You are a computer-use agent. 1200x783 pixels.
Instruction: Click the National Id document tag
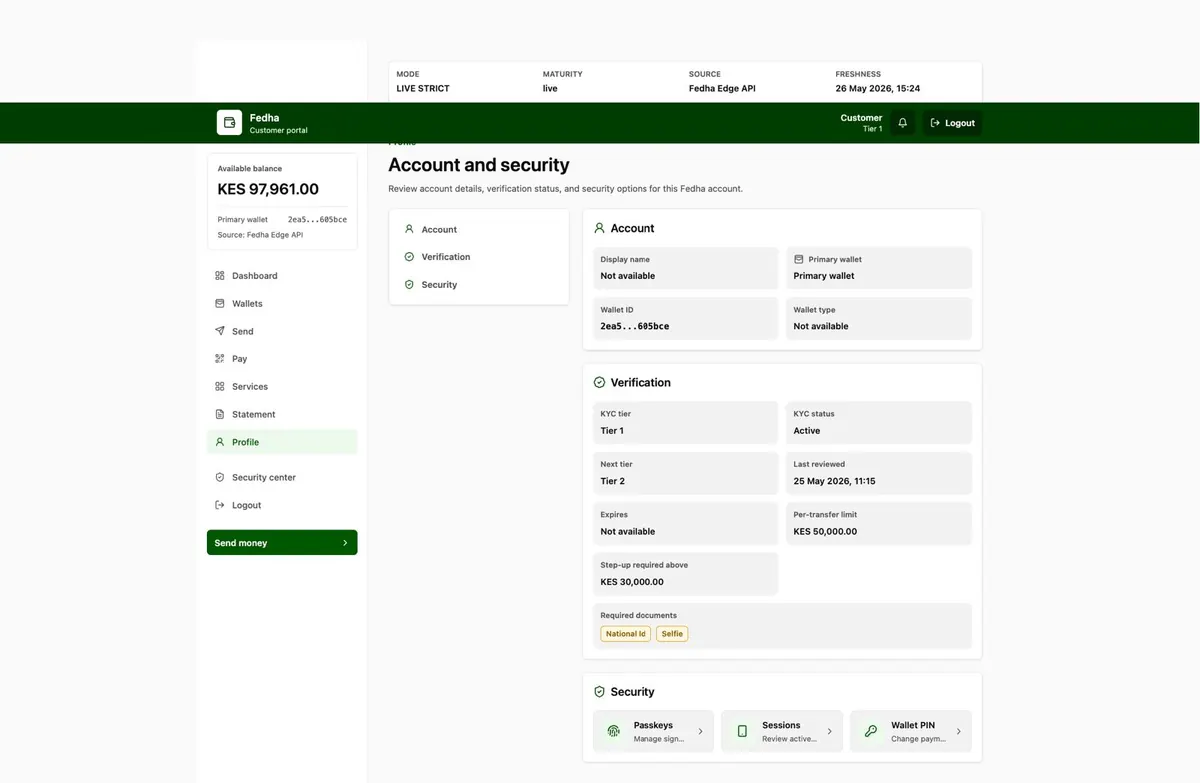[626, 634]
